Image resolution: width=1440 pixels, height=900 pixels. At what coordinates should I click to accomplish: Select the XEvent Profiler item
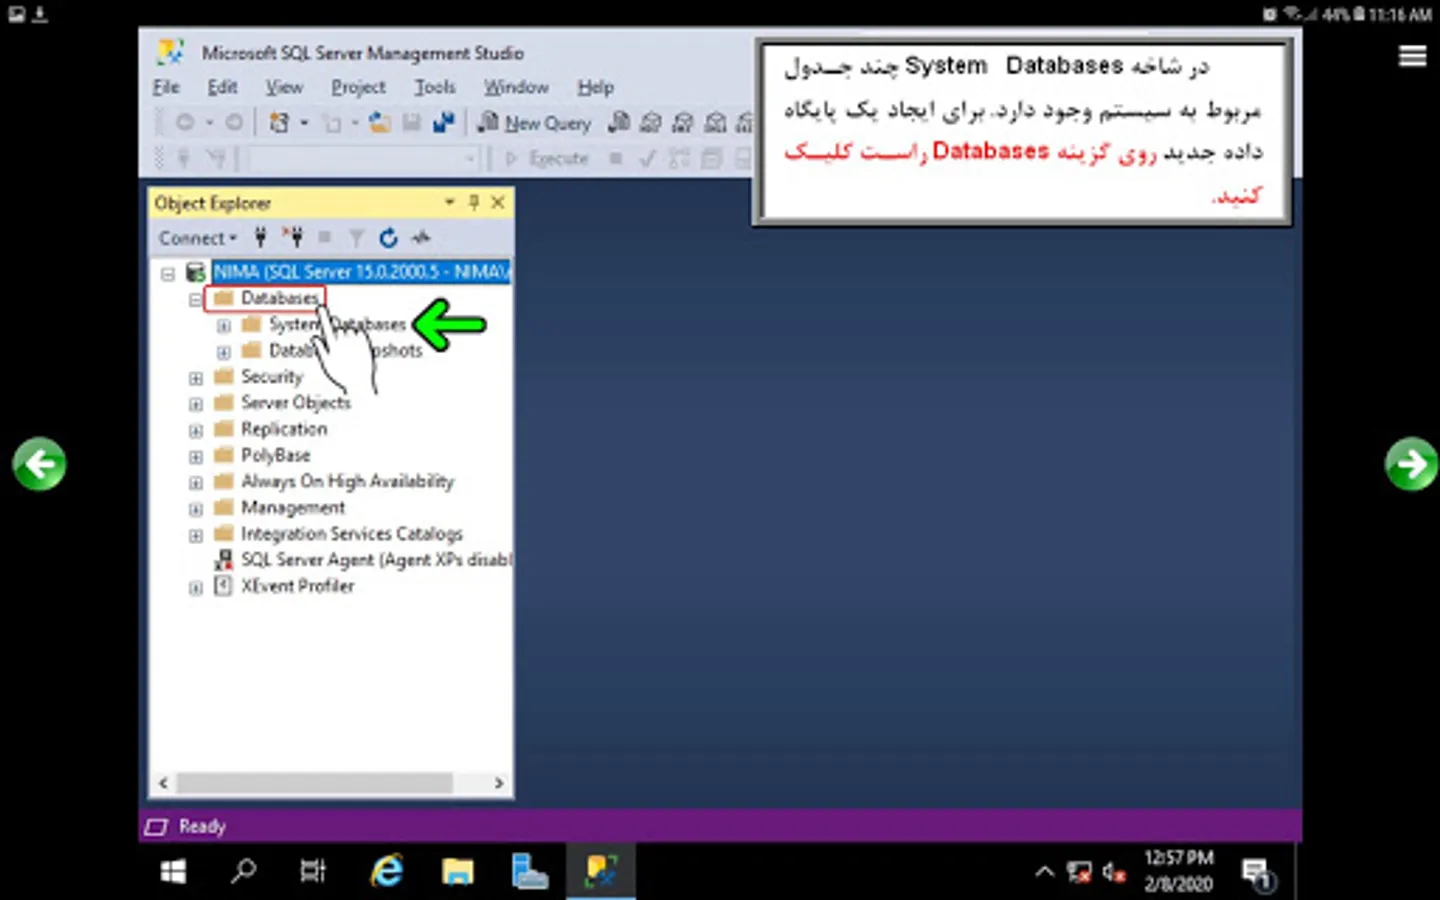297,586
